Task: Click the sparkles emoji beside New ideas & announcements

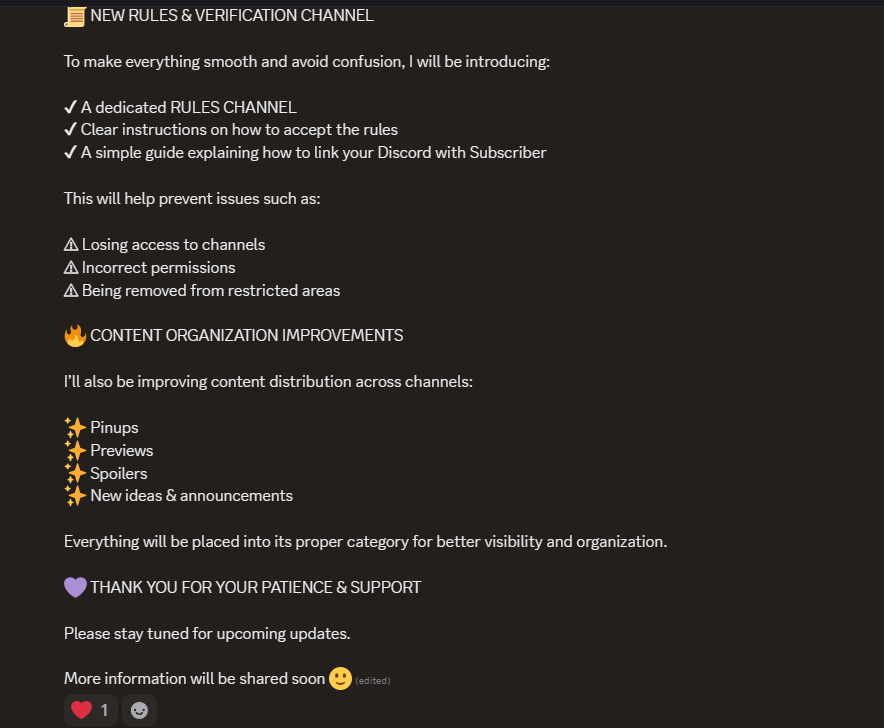Action: [75, 496]
